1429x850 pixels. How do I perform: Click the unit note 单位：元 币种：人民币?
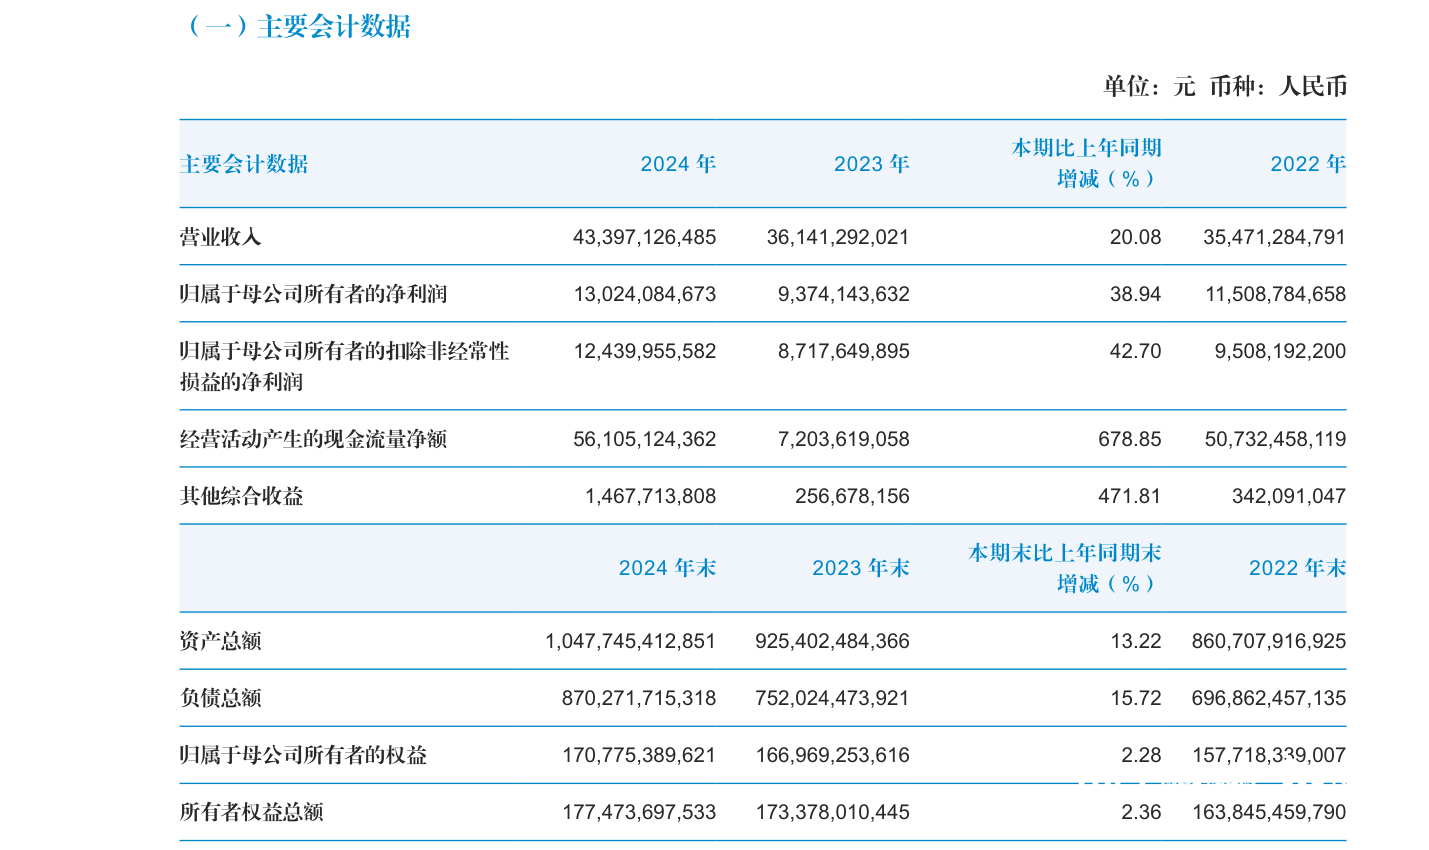coord(1225,86)
